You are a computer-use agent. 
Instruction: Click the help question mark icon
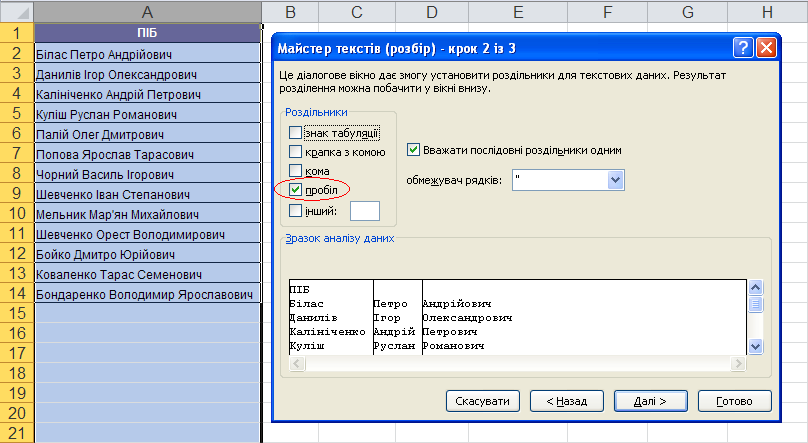(742, 49)
